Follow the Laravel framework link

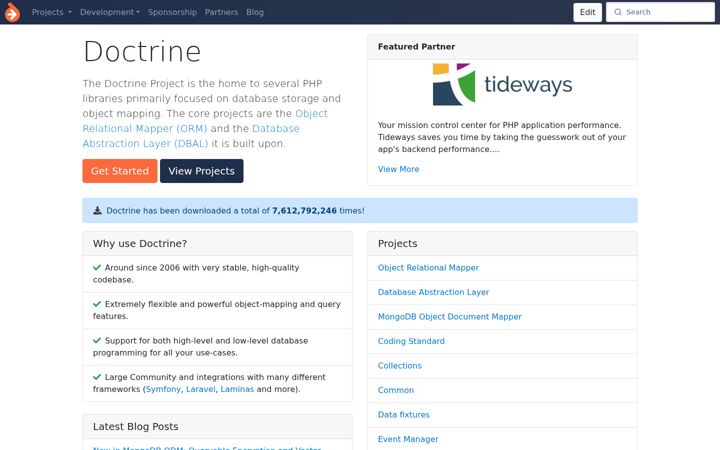click(x=201, y=389)
